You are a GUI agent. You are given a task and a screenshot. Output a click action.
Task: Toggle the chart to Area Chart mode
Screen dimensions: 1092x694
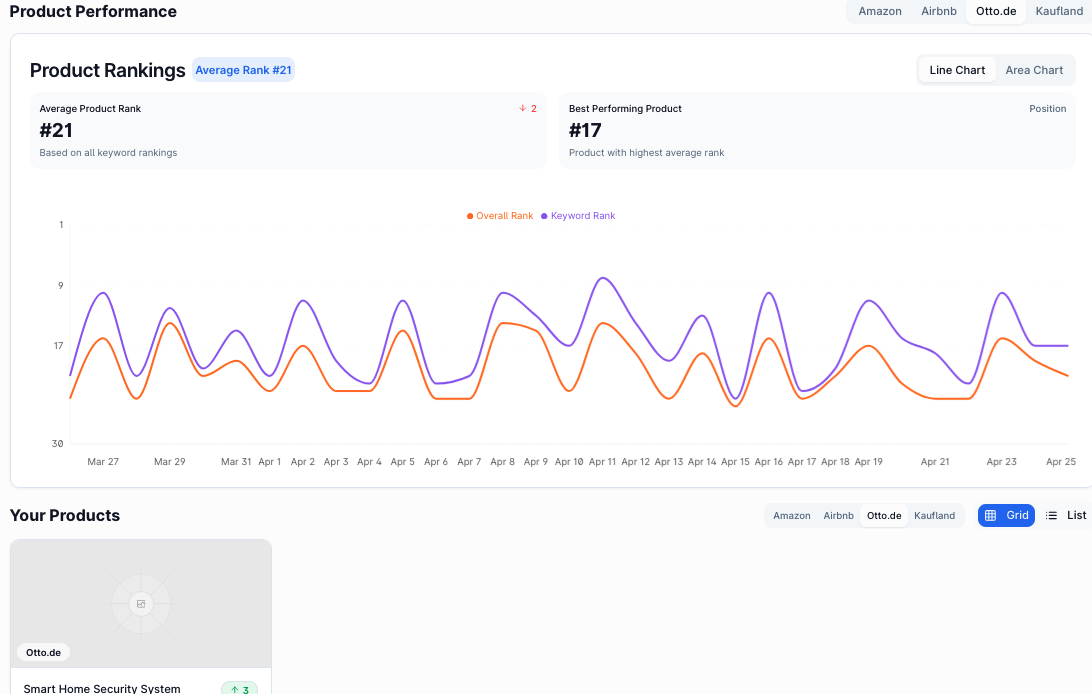1034,70
